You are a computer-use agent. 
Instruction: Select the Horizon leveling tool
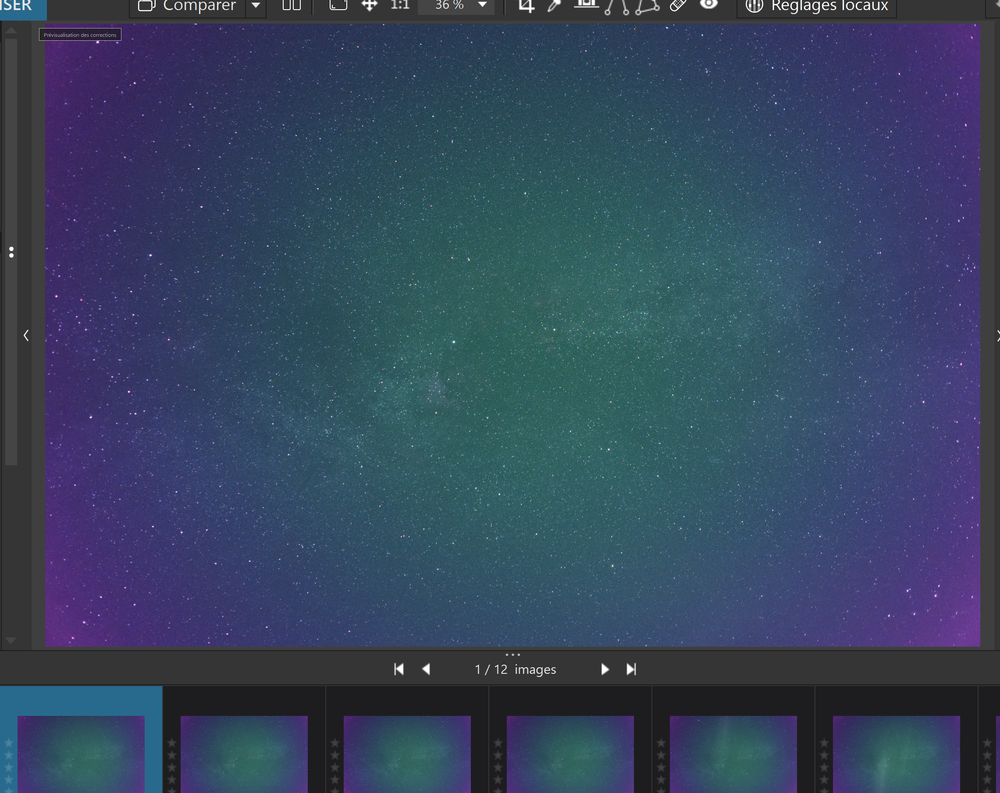pyautogui.click(x=586, y=5)
